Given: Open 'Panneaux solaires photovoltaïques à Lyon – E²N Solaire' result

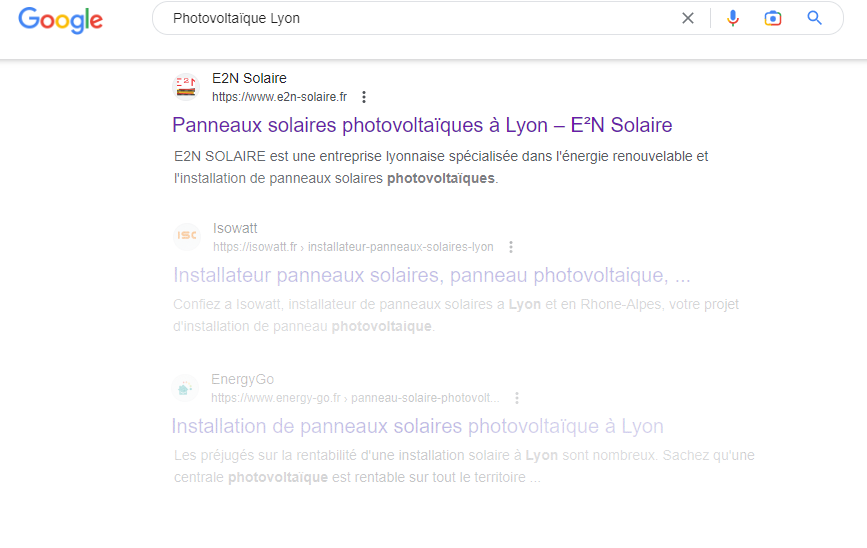Looking at the screenshot, I should point(422,125).
